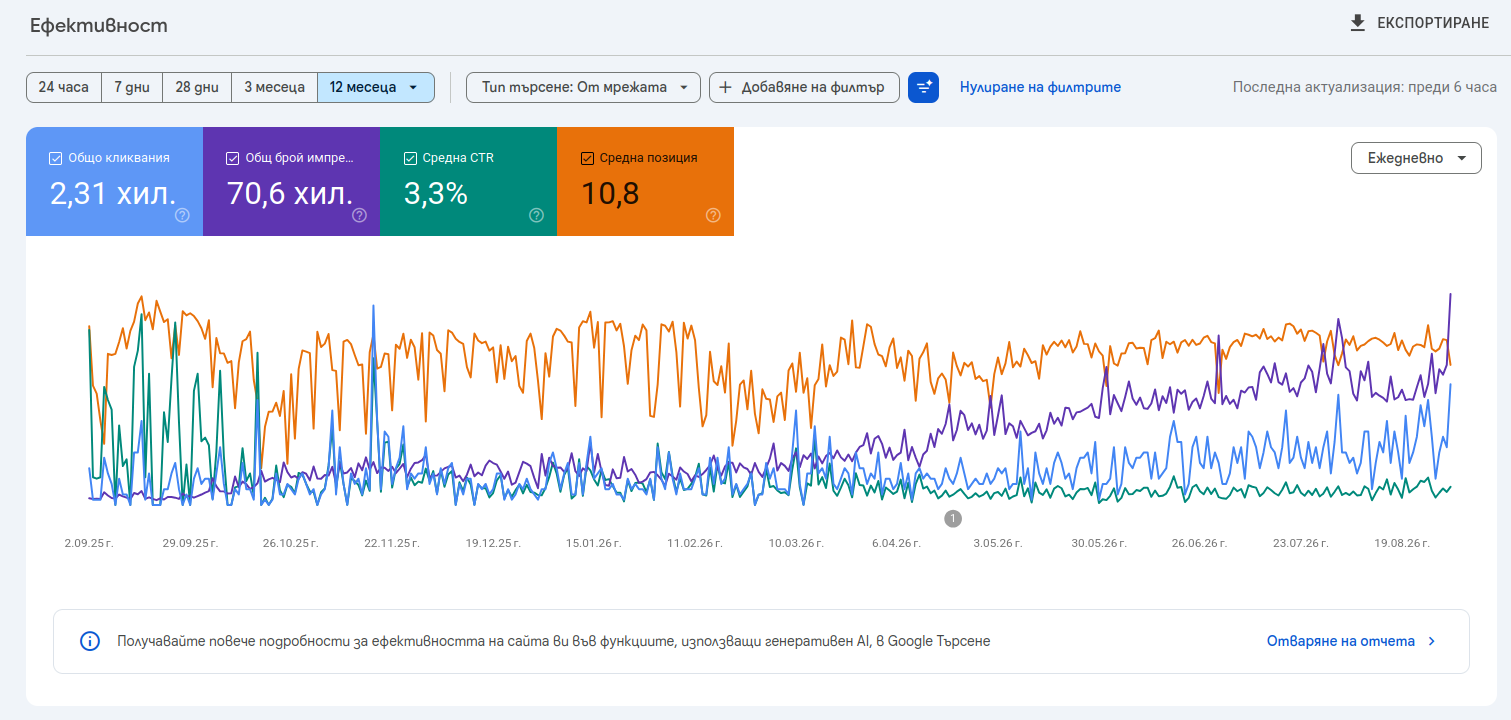Click the 70,6 хил. impressions value

pyautogui.click(x=290, y=193)
